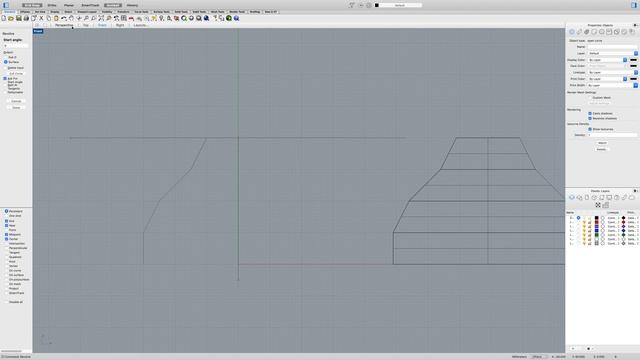
Task: Click the Ortho button in title bar
Action: point(52,5)
